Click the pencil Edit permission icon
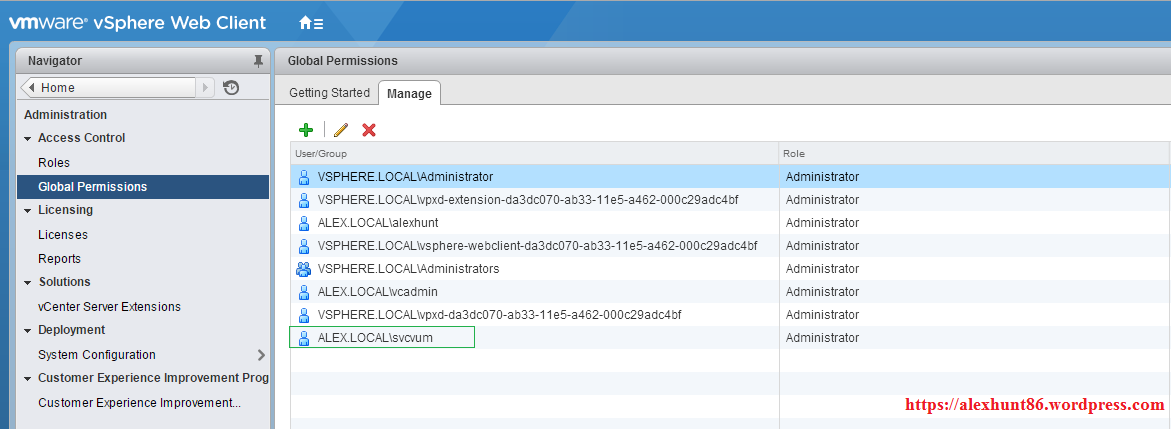 pyautogui.click(x=340, y=130)
